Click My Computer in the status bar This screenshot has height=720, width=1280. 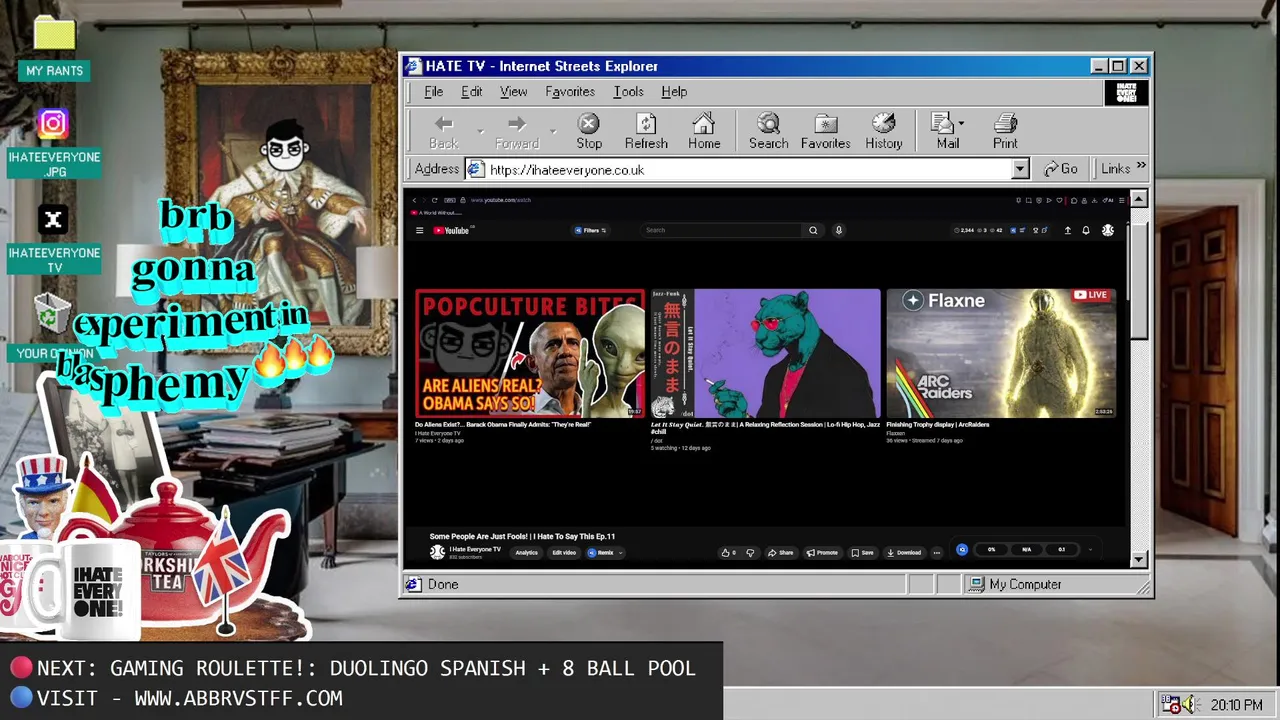coord(1025,584)
